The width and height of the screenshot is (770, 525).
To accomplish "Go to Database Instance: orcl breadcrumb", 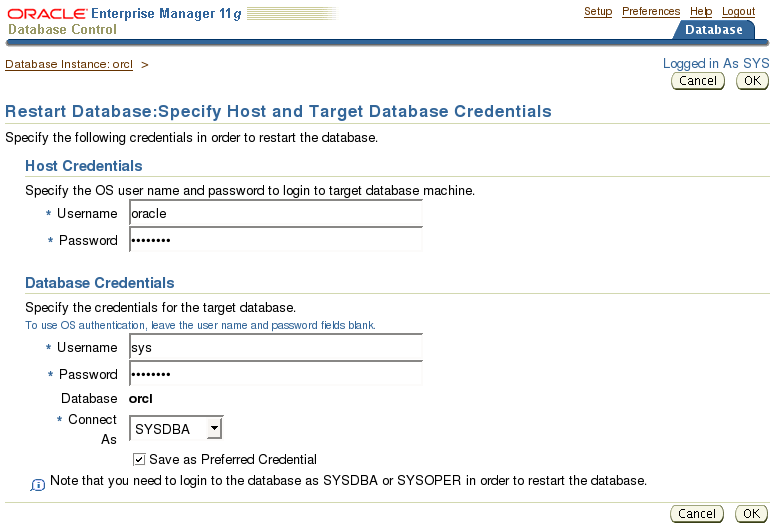I will [69, 64].
